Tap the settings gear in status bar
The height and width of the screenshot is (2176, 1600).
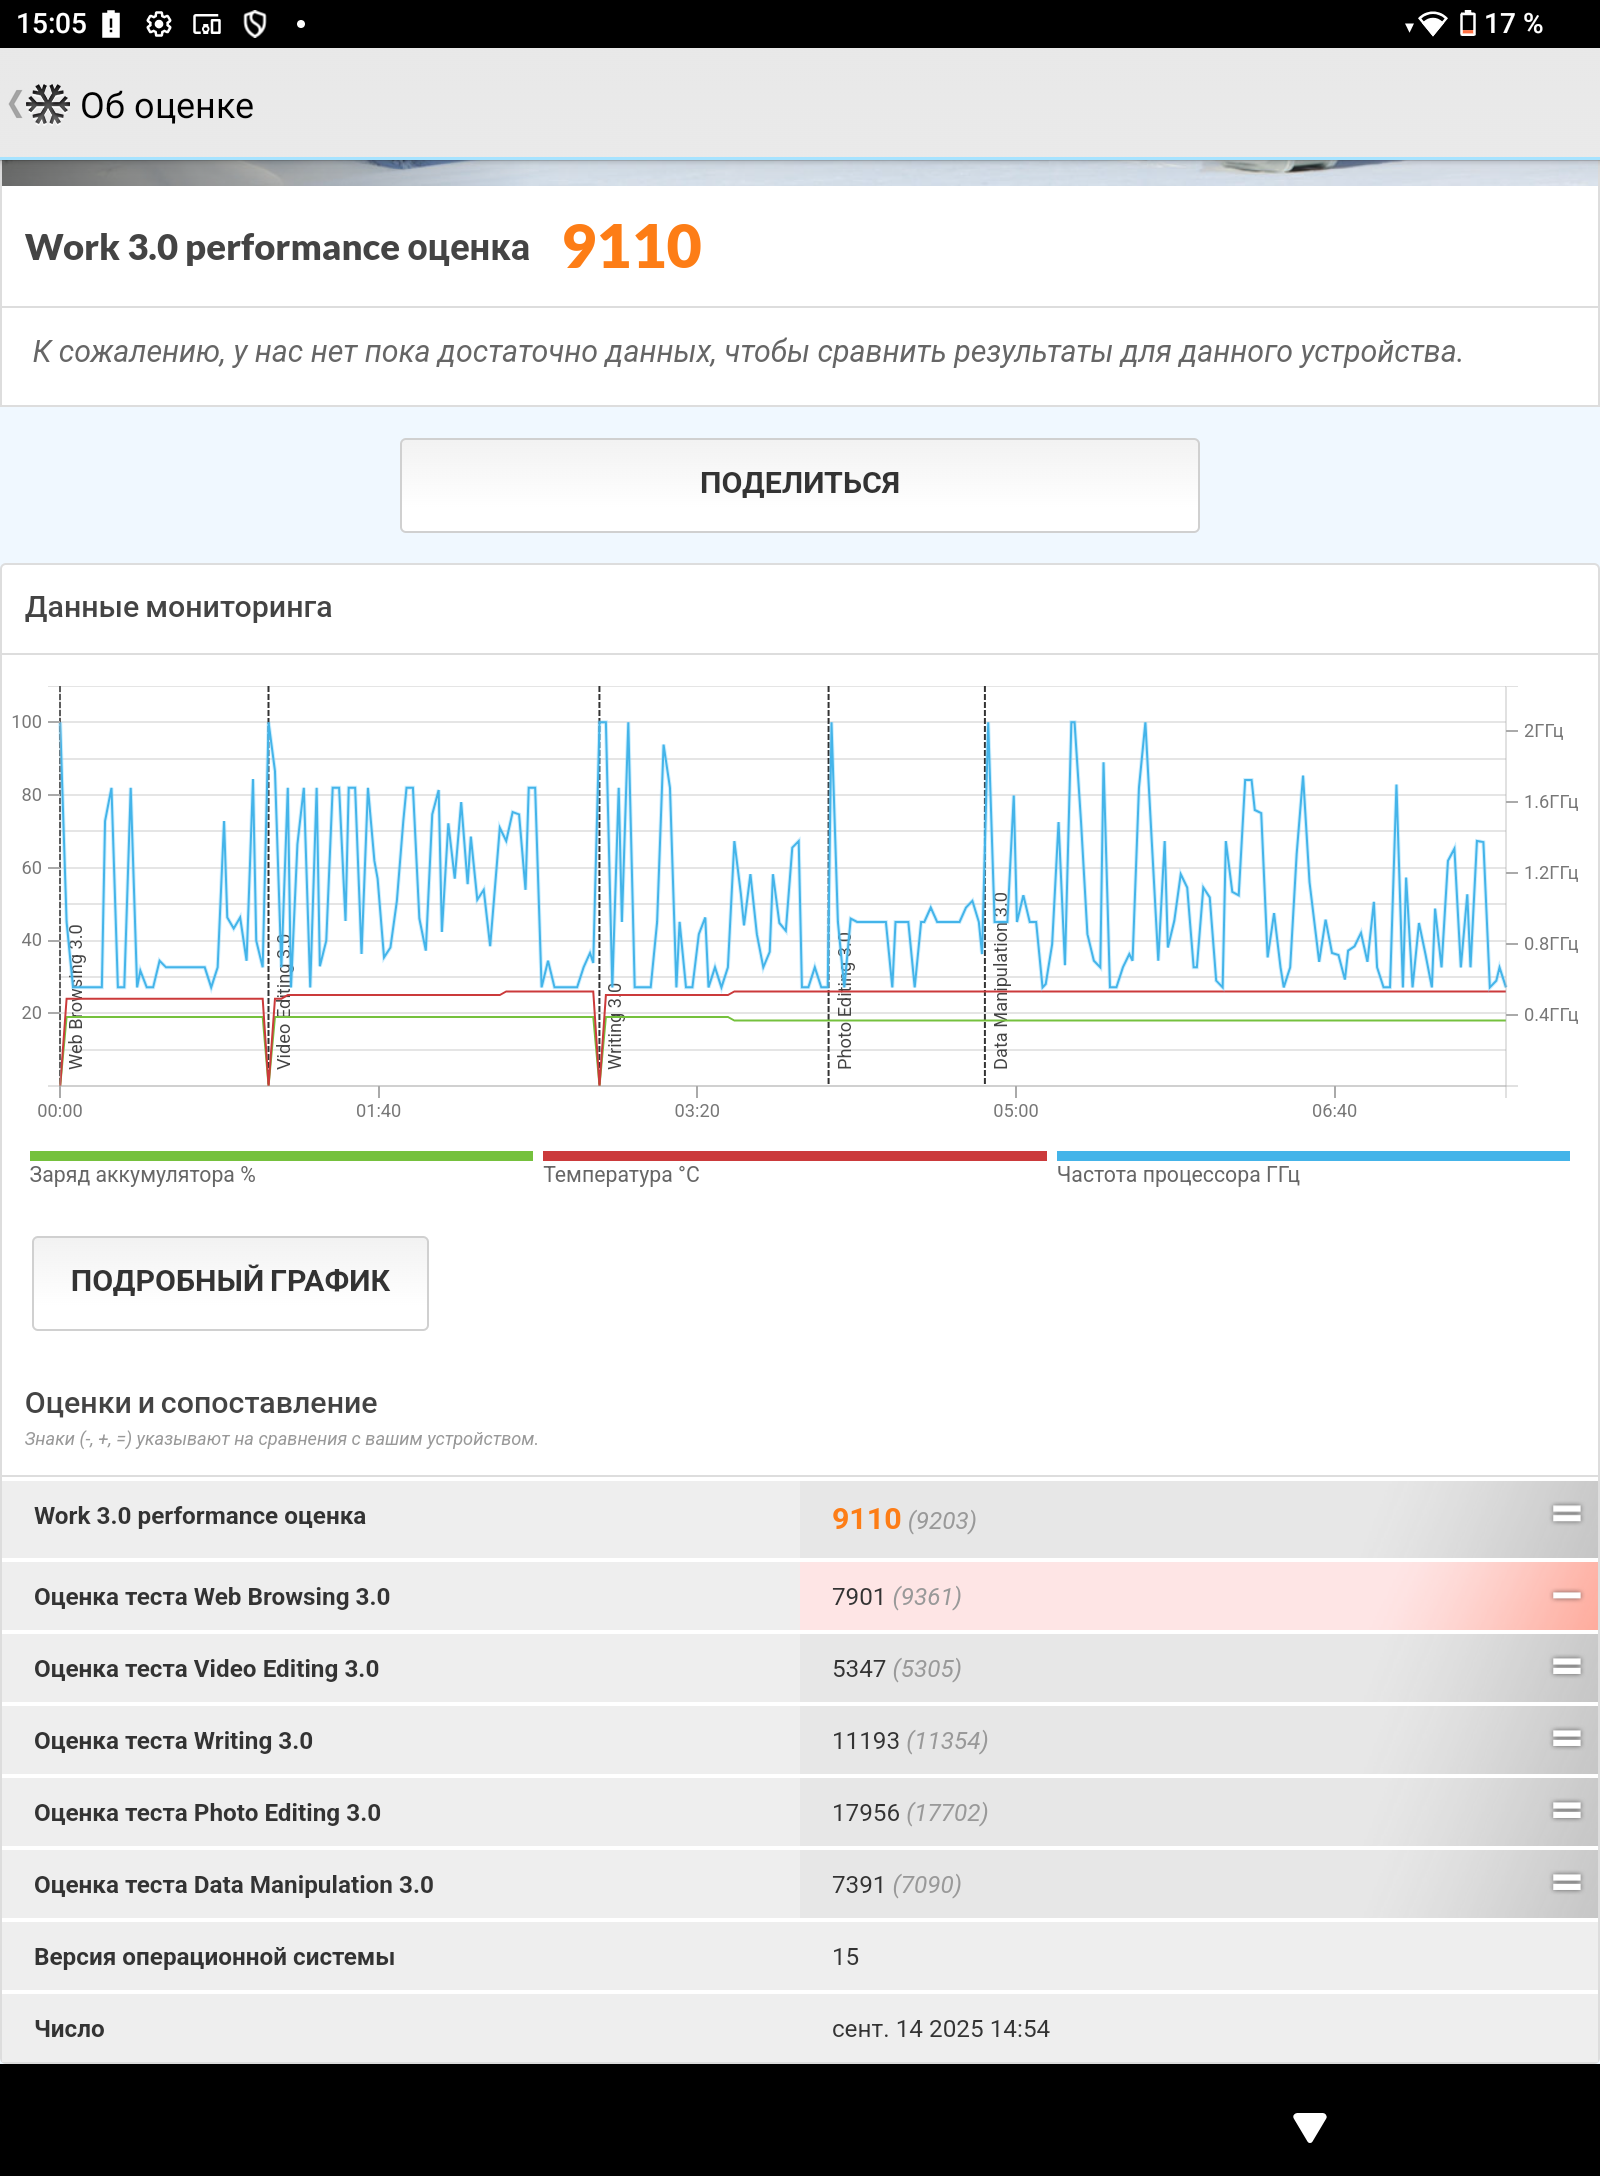(x=158, y=24)
